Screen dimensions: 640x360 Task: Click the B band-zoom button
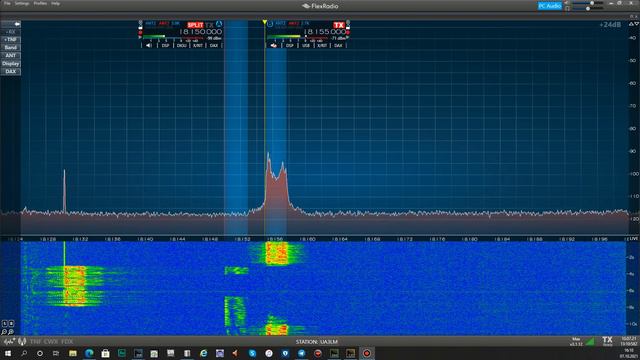[x=11, y=324]
